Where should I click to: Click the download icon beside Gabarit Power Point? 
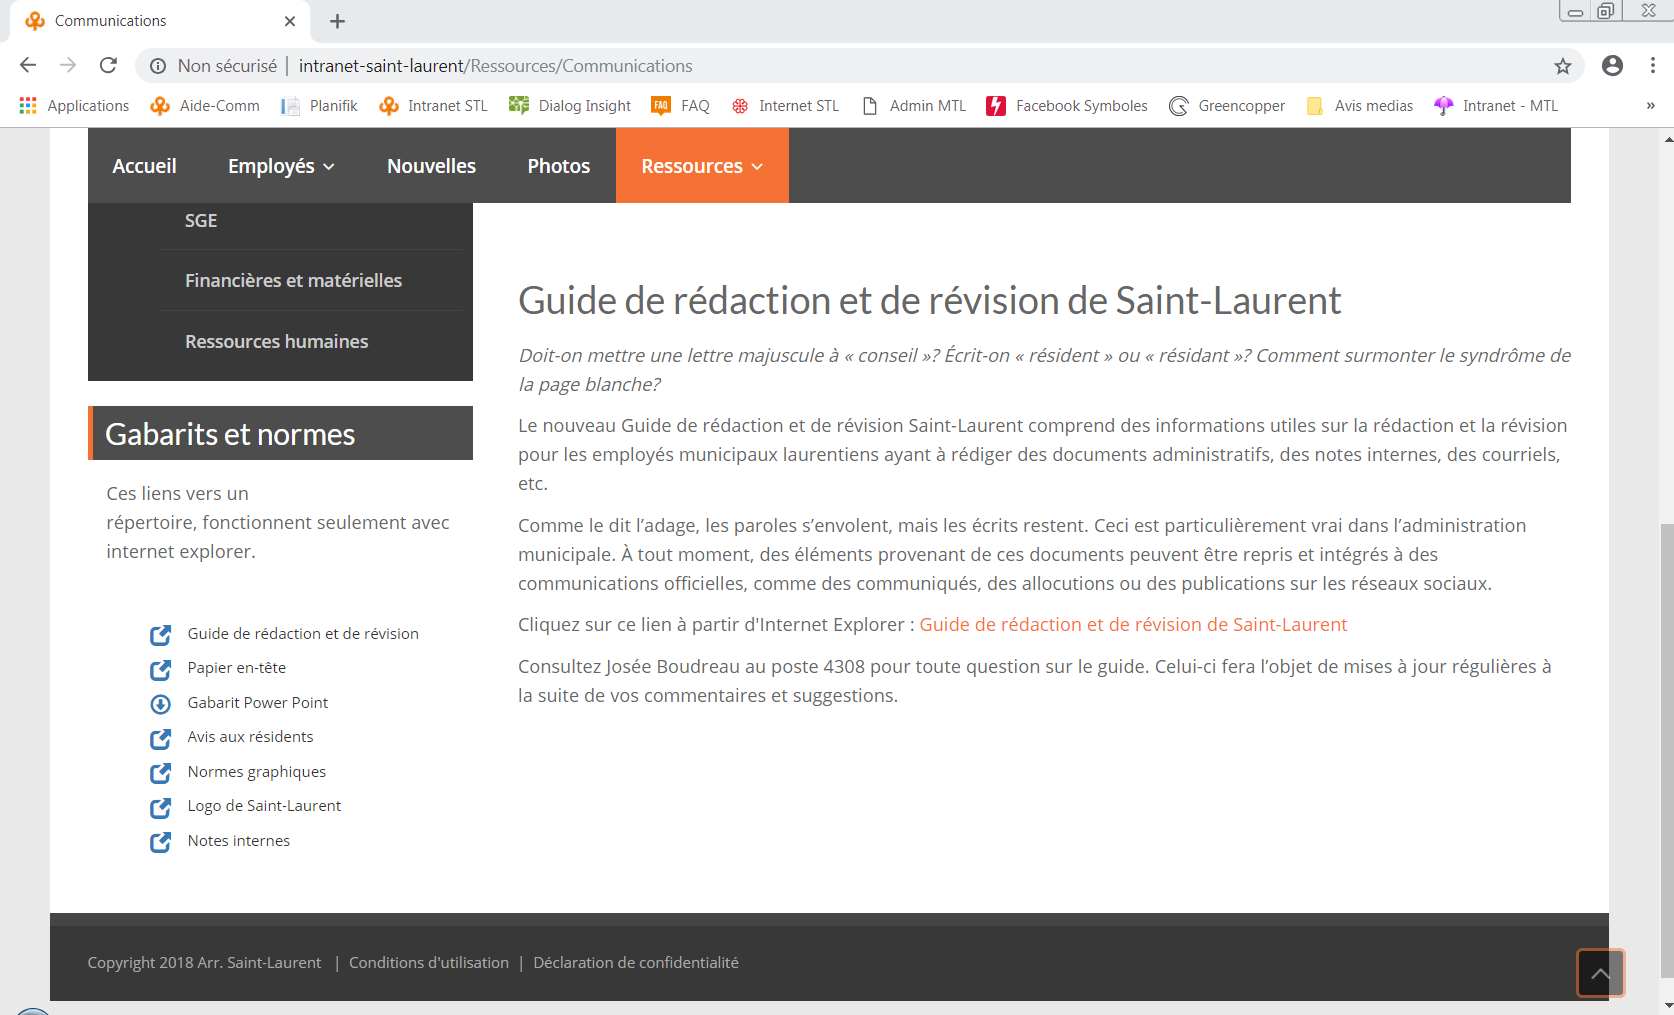[x=160, y=704]
